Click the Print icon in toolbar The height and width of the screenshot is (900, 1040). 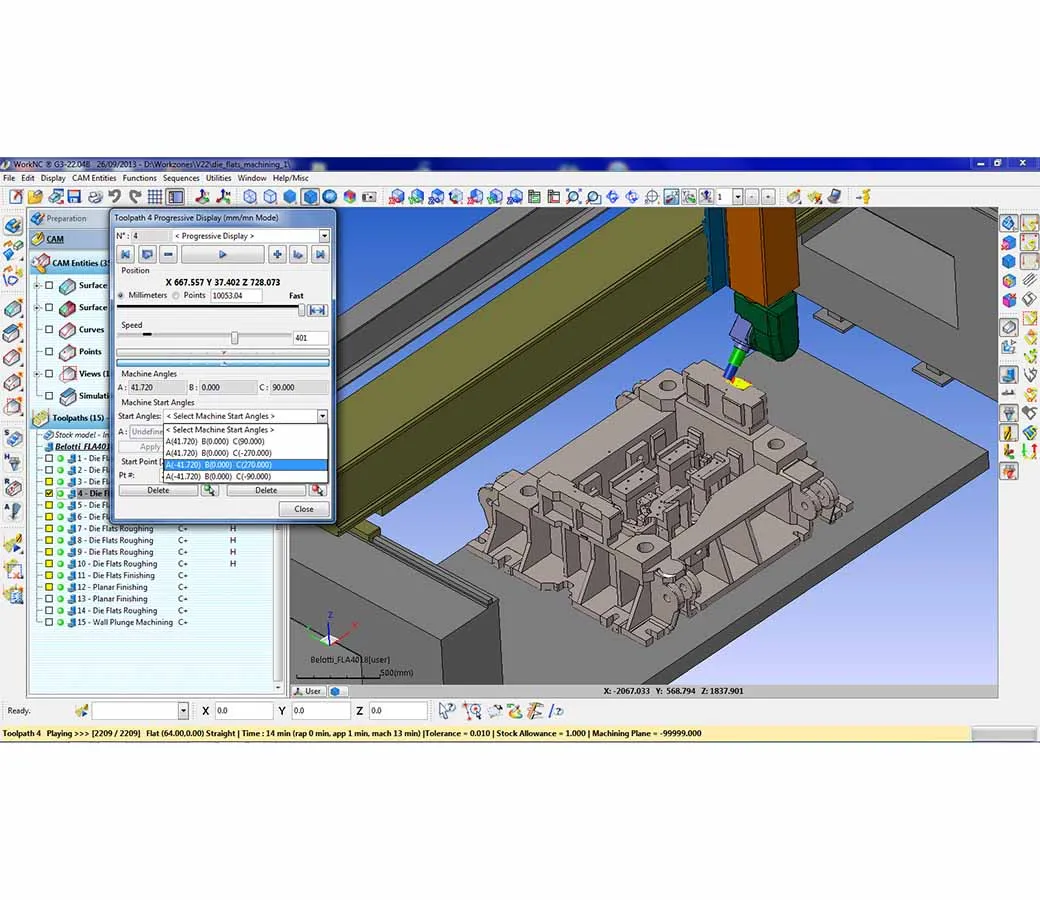click(x=95, y=196)
